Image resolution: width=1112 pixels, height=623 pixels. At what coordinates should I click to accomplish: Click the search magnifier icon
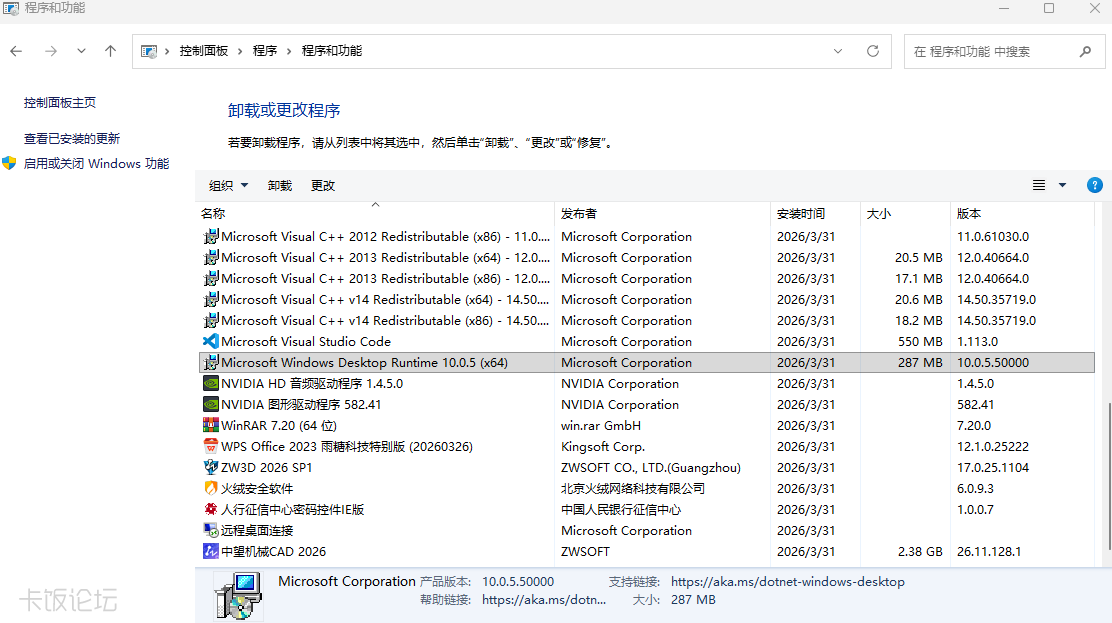[1085, 51]
